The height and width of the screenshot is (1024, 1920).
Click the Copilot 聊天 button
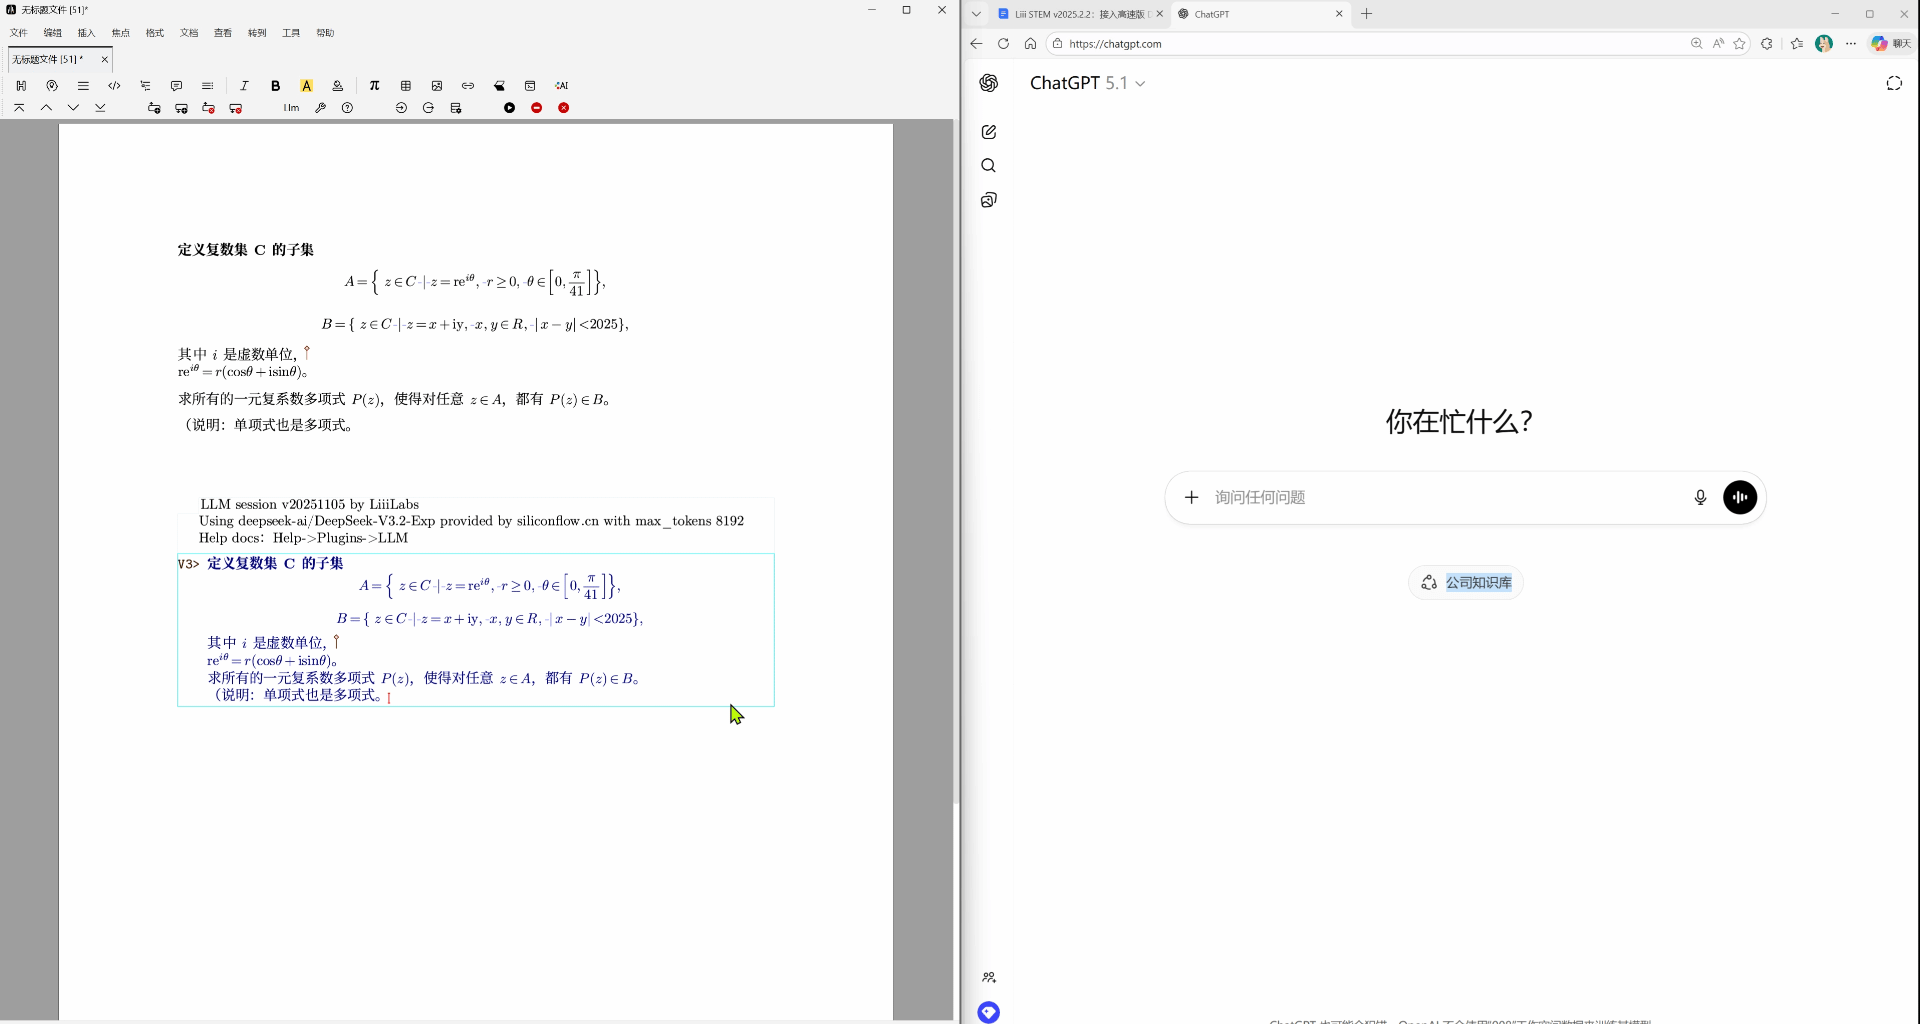click(1891, 44)
